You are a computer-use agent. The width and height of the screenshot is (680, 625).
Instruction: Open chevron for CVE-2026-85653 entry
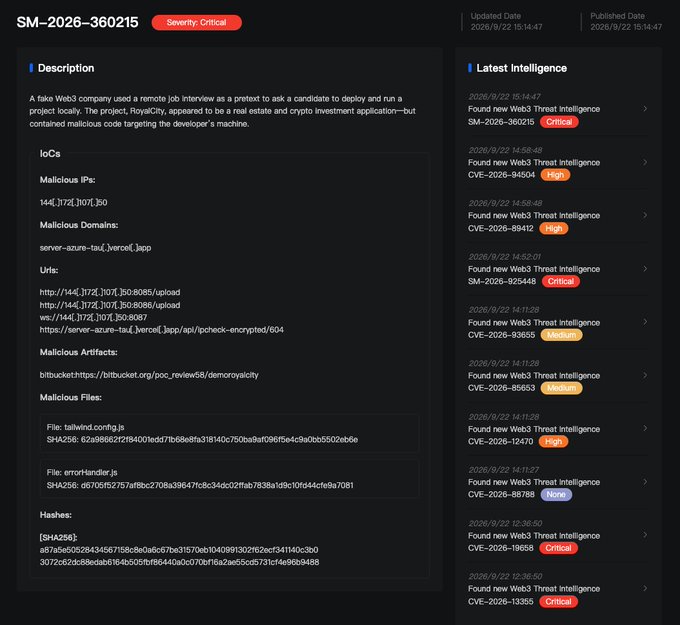click(645, 375)
